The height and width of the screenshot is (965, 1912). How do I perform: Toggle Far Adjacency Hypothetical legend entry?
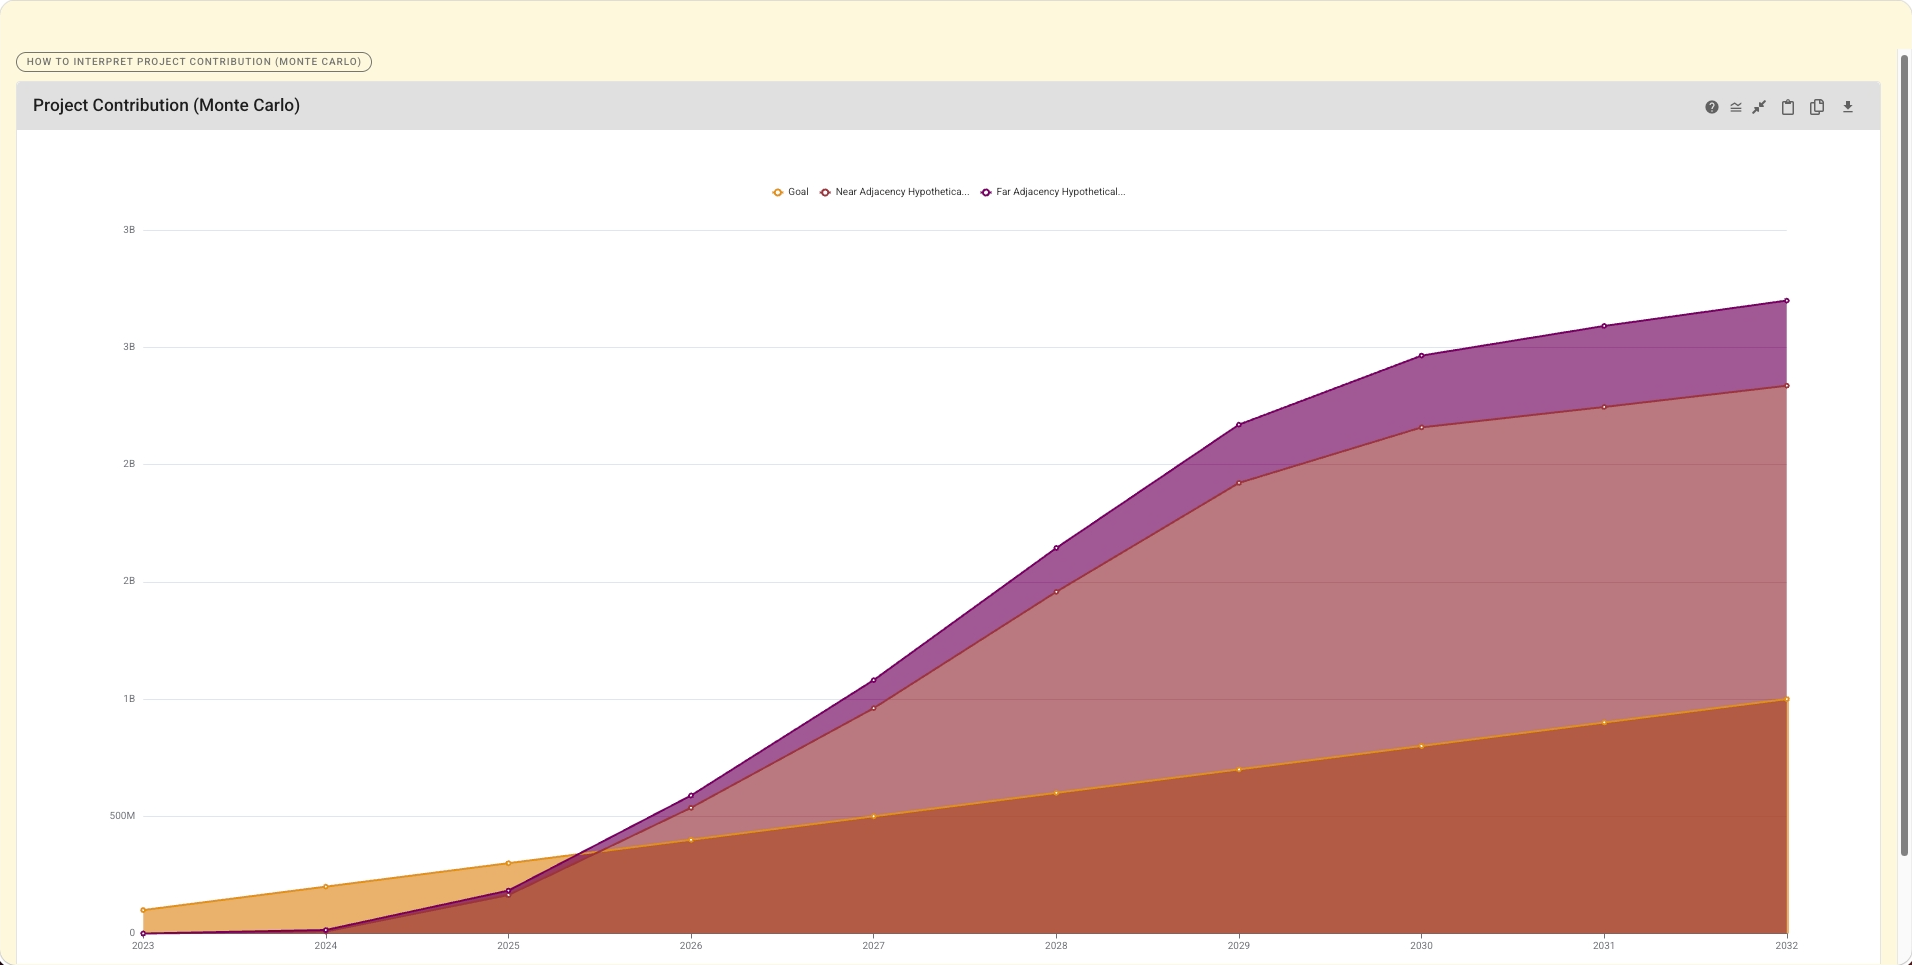pyautogui.click(x=1052, y=192)
